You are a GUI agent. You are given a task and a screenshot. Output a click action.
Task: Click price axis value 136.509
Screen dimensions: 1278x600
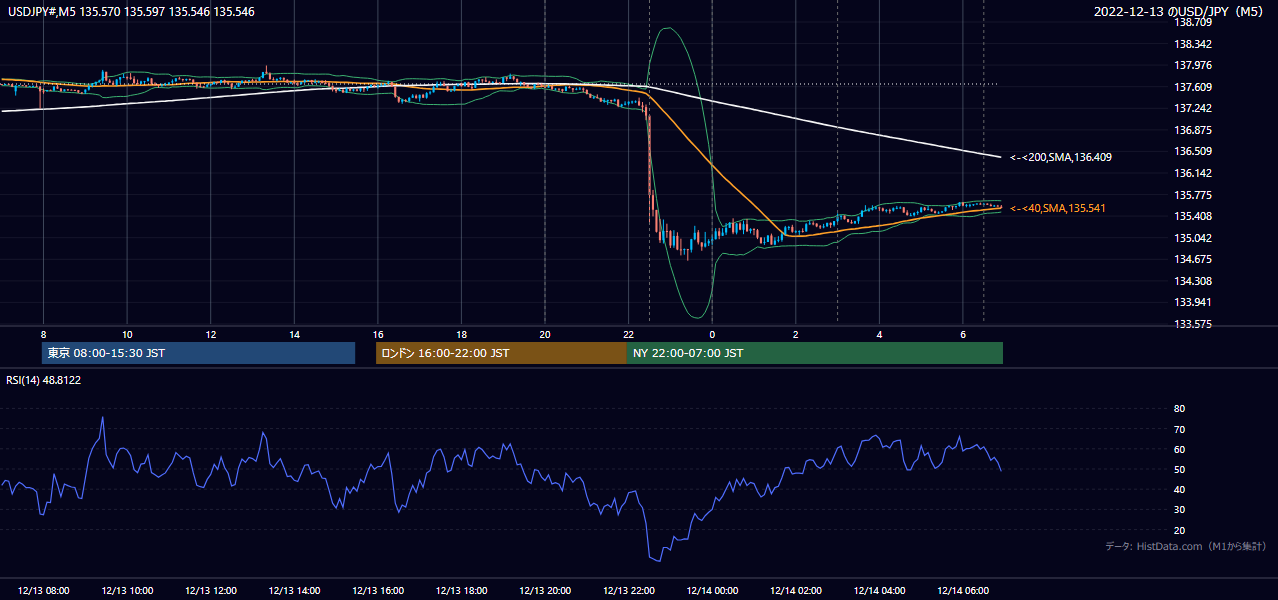tap(1192, 152)
